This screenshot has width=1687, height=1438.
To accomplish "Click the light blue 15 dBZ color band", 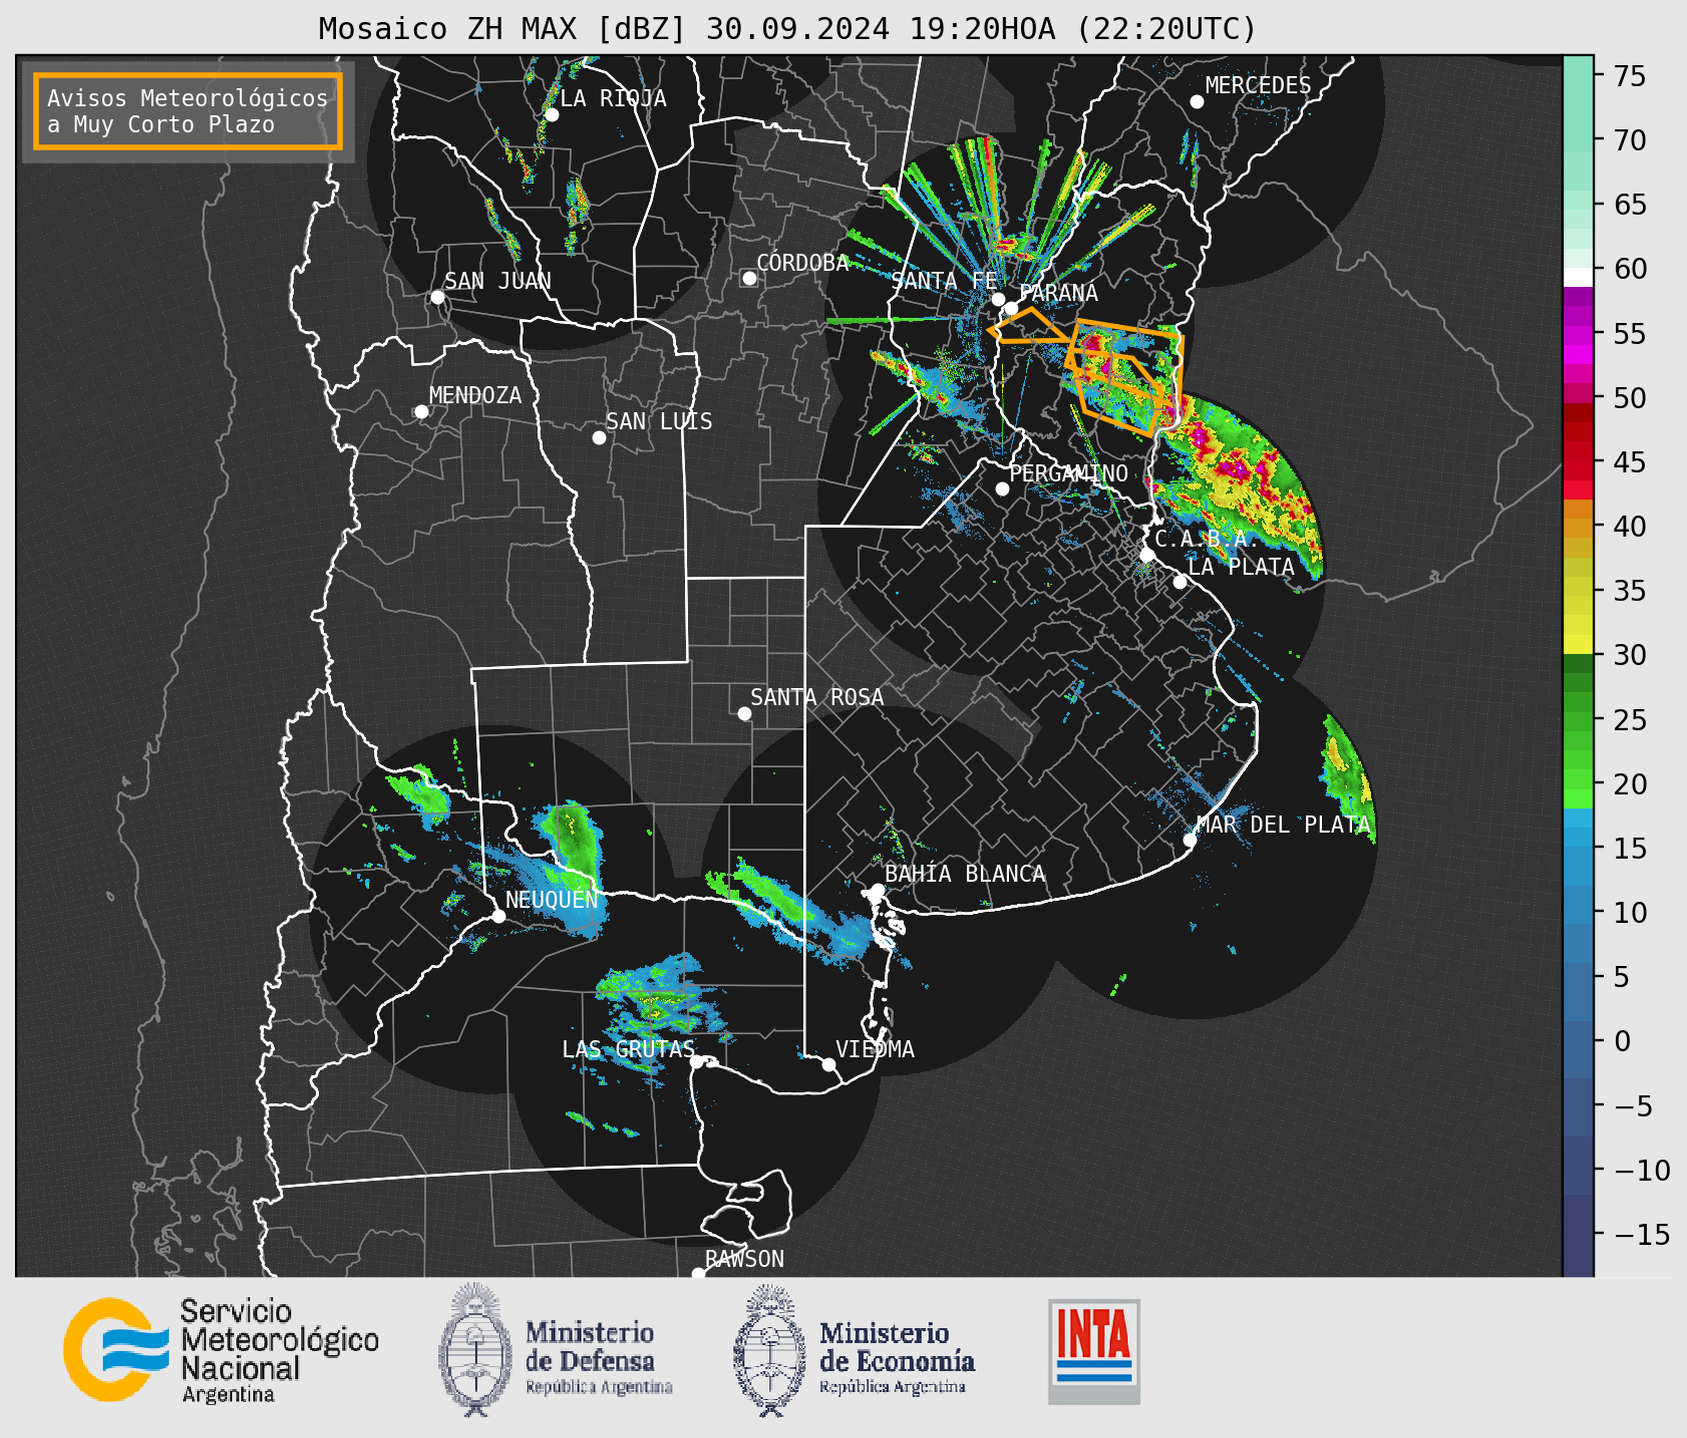I will (x=1578, y=848).
